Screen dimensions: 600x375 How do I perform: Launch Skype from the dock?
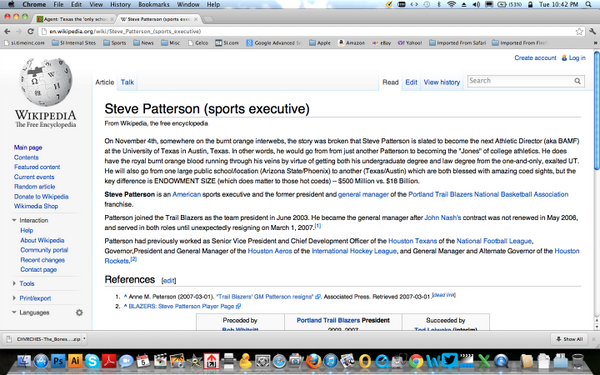pyautogui.click(x=92, y=361)
